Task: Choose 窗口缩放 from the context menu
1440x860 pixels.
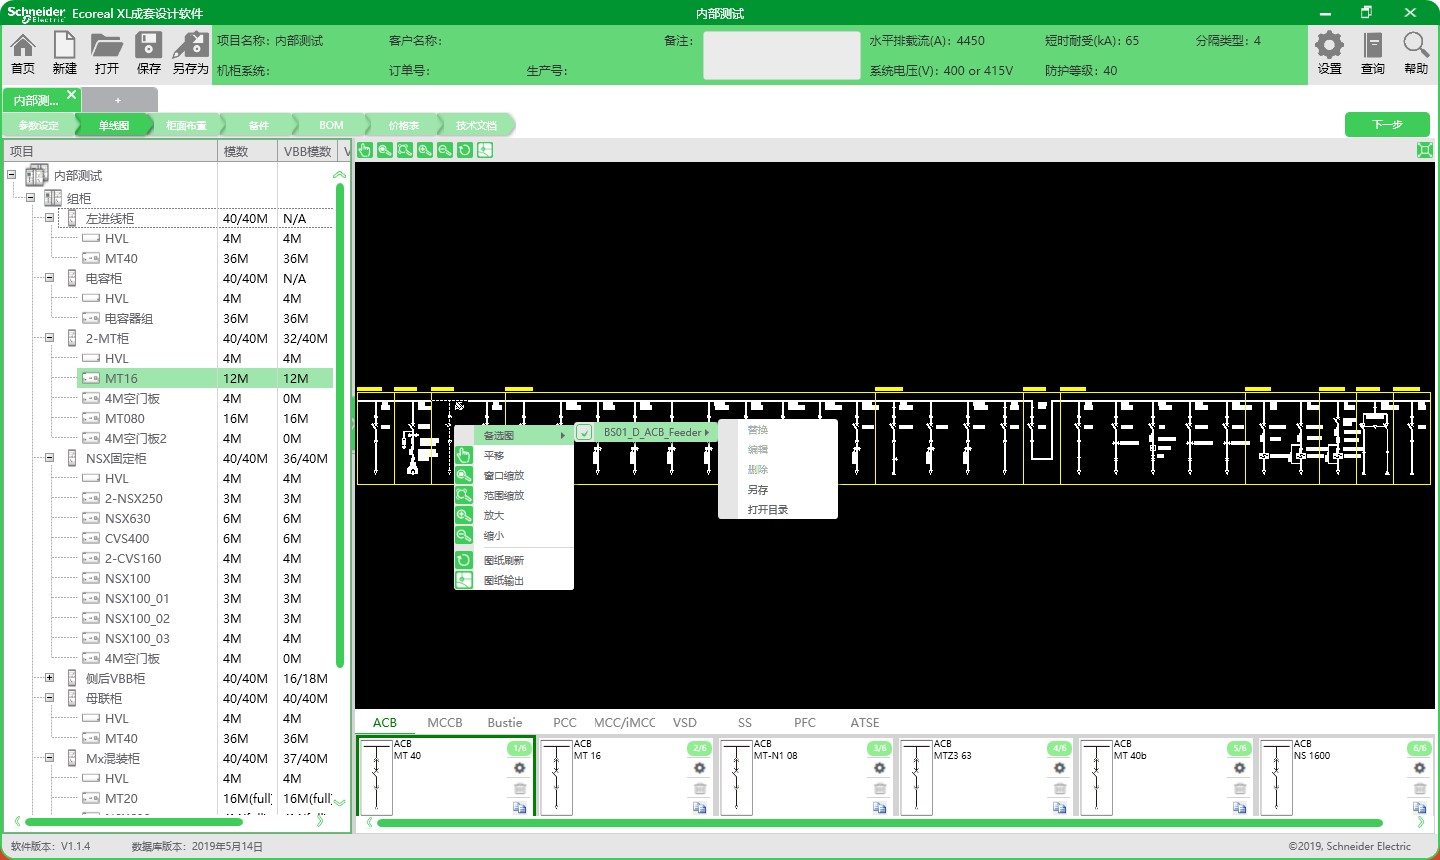Action: point(514,475)
